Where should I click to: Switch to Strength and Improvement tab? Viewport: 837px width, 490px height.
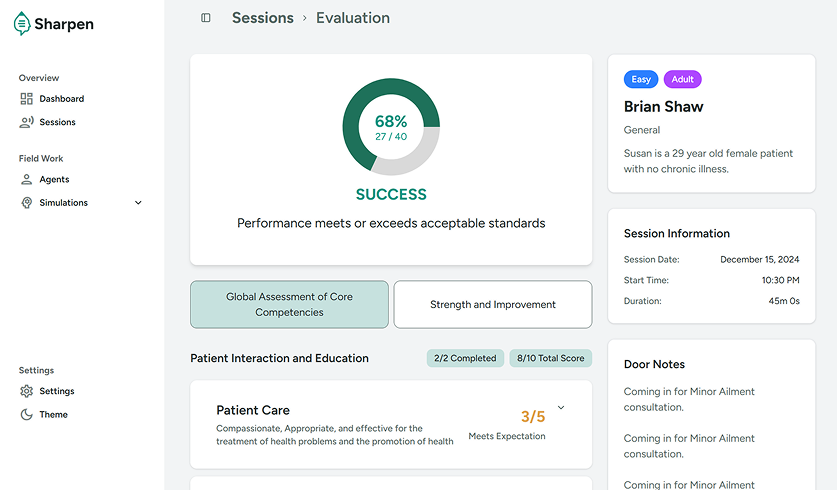tap(493, 304)
